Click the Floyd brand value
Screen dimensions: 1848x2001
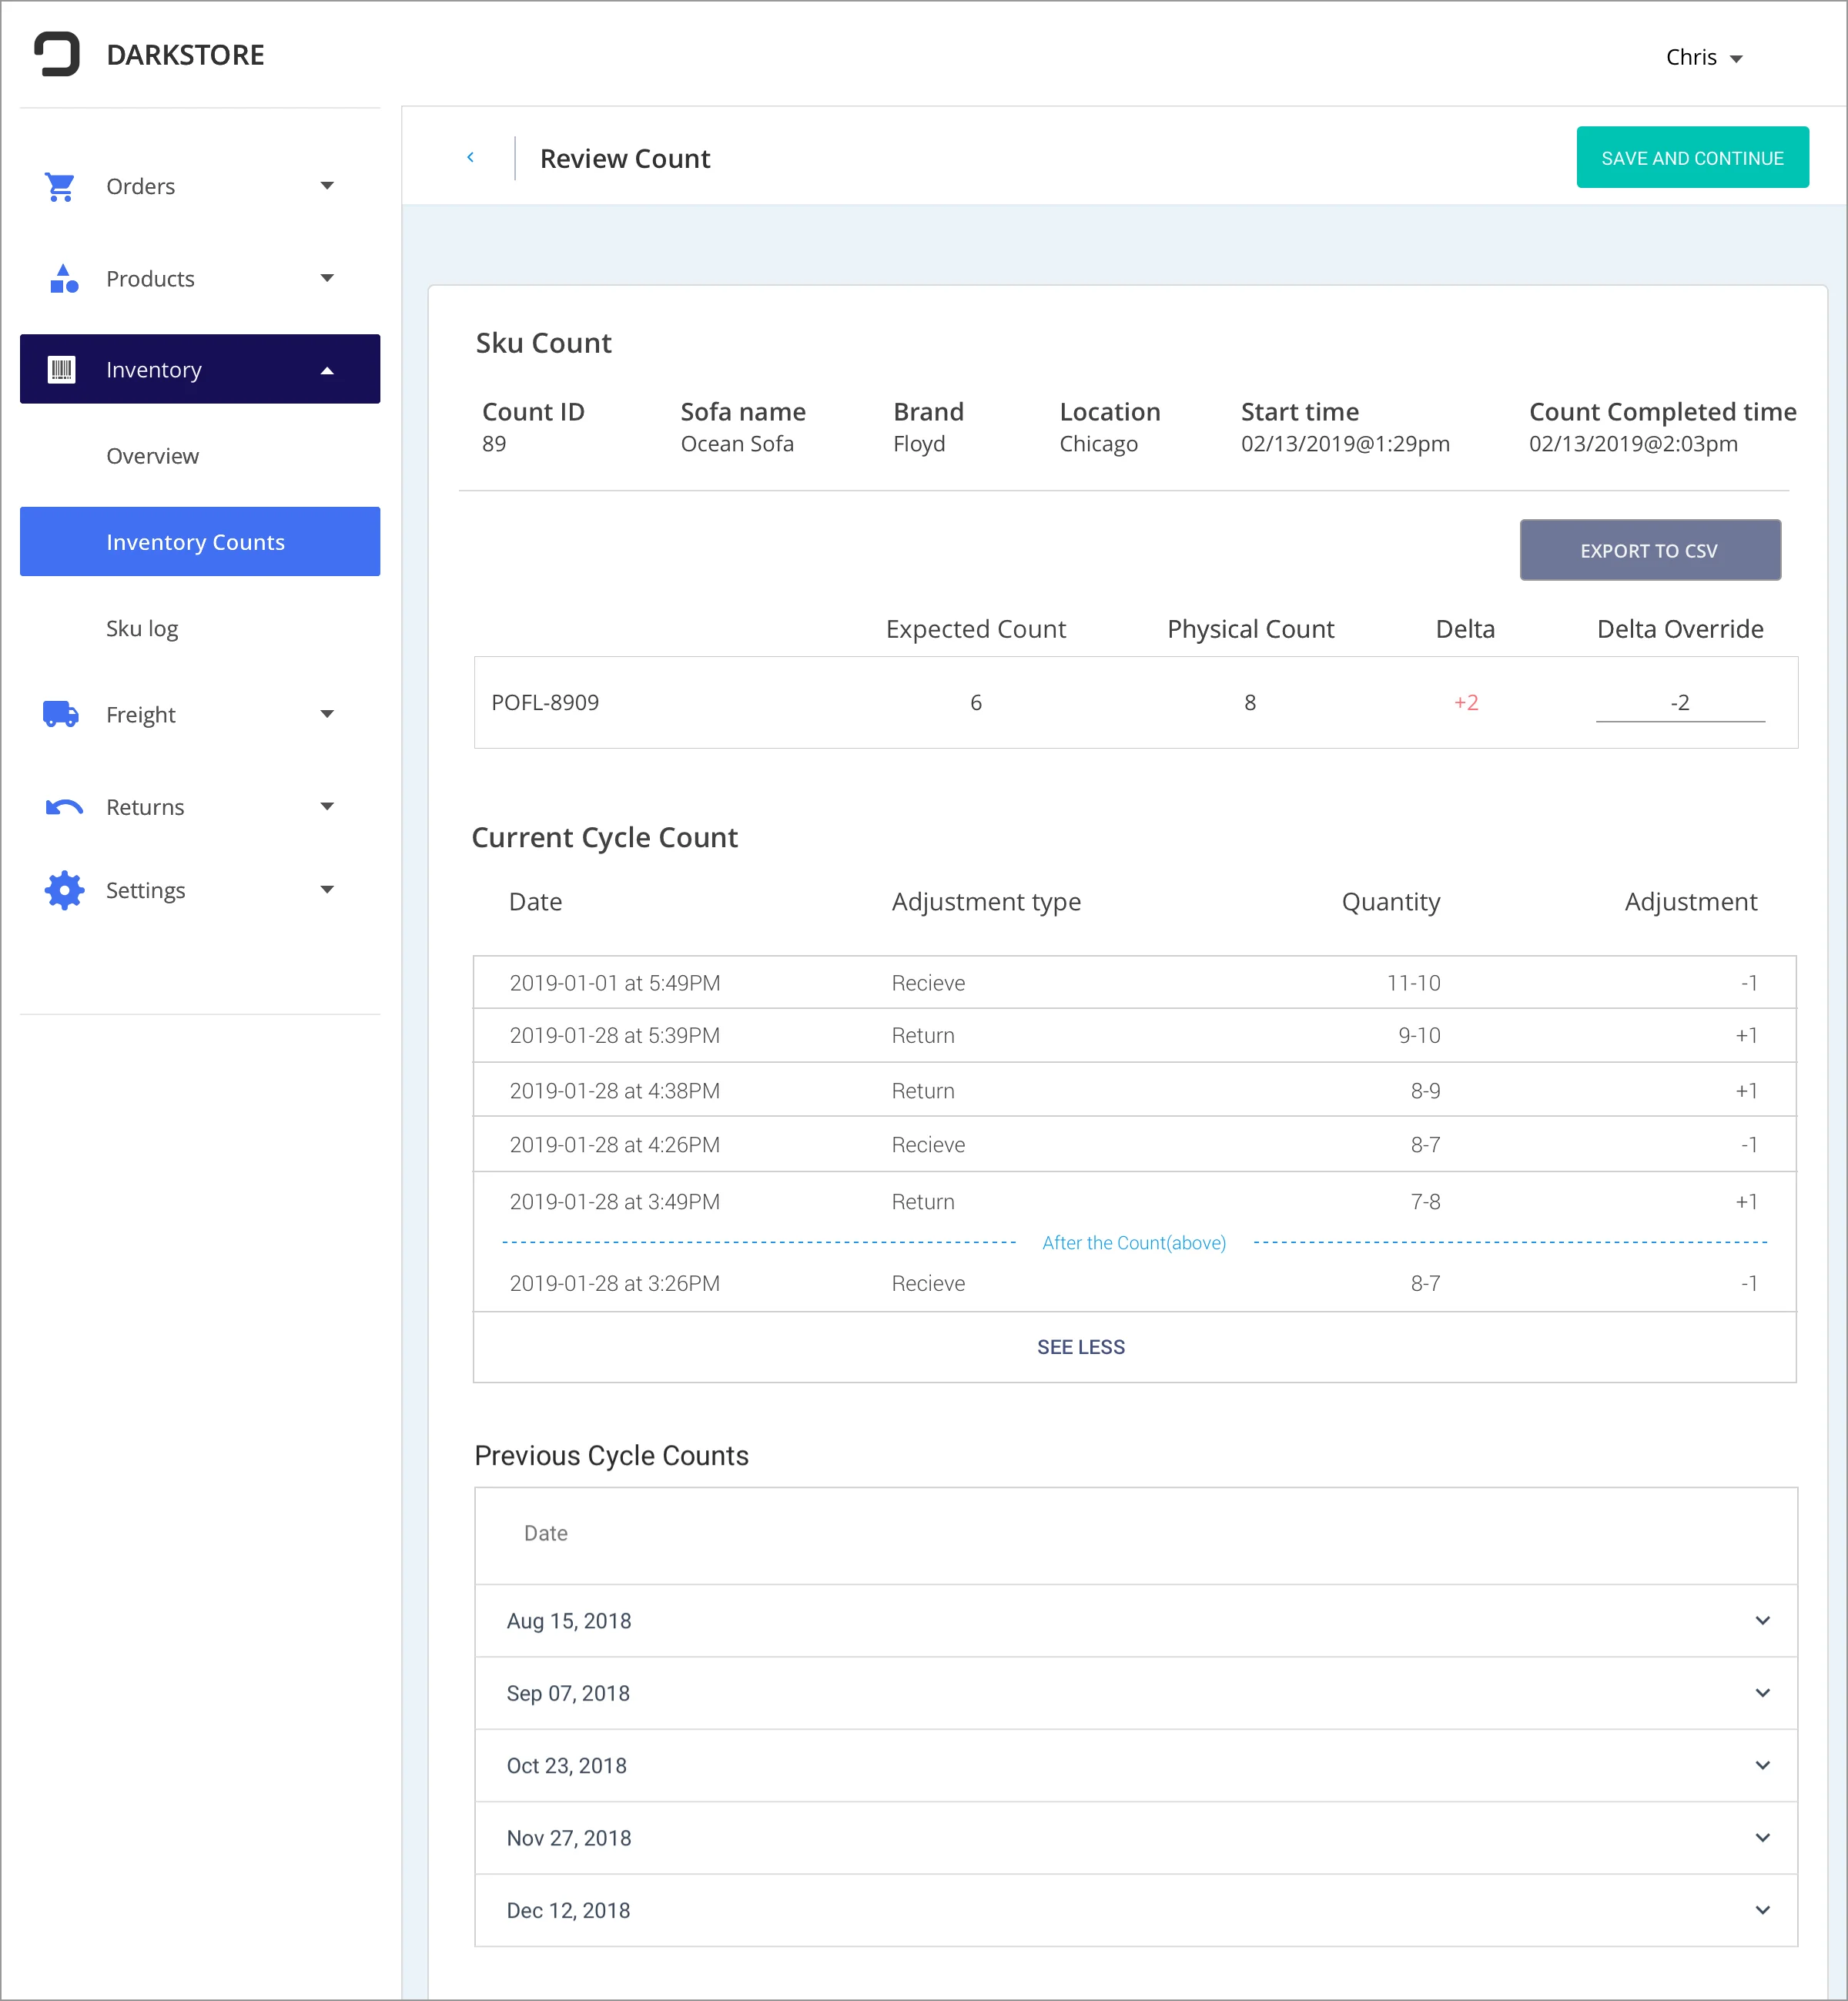(918, 443)
